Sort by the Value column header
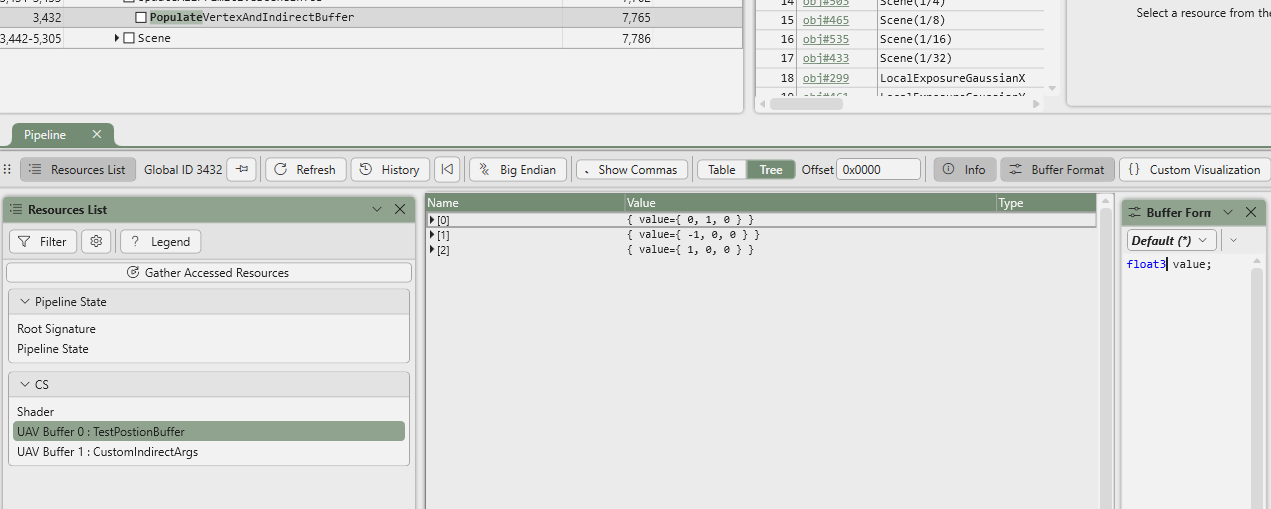Viewport: 1271px width, 509px height. click(811, 203)
